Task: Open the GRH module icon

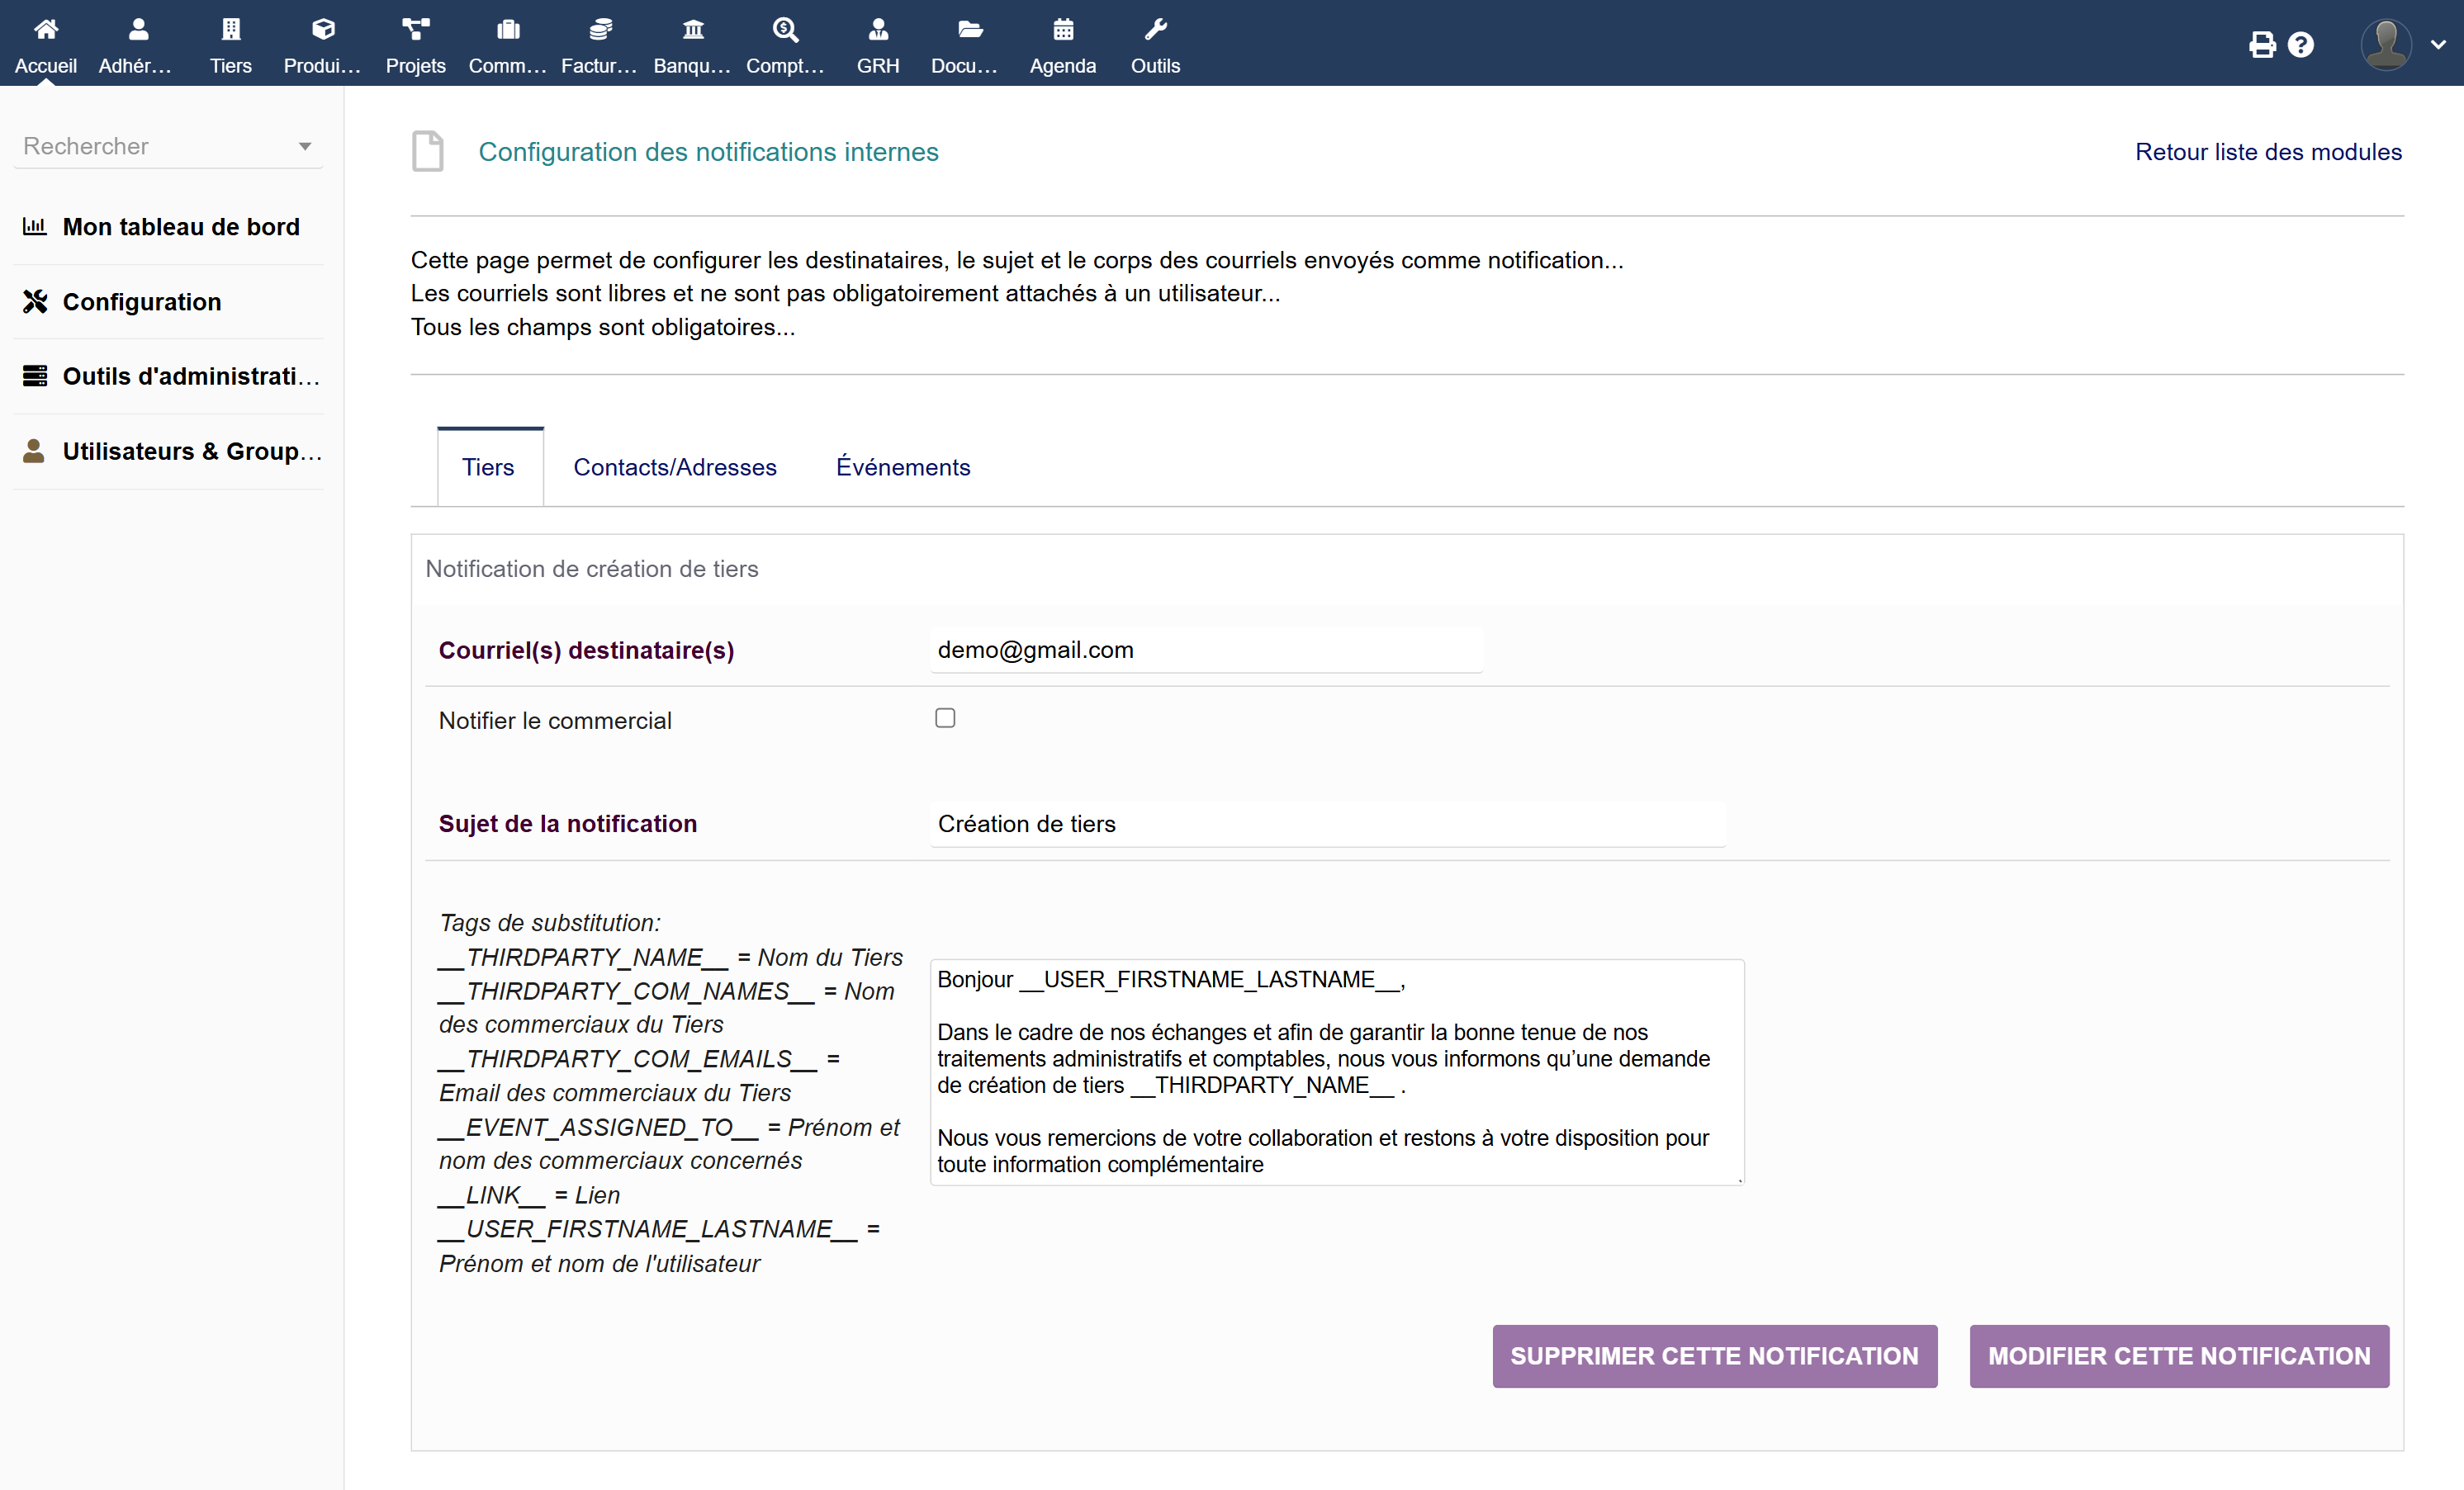Action: (x=877, y=30)
